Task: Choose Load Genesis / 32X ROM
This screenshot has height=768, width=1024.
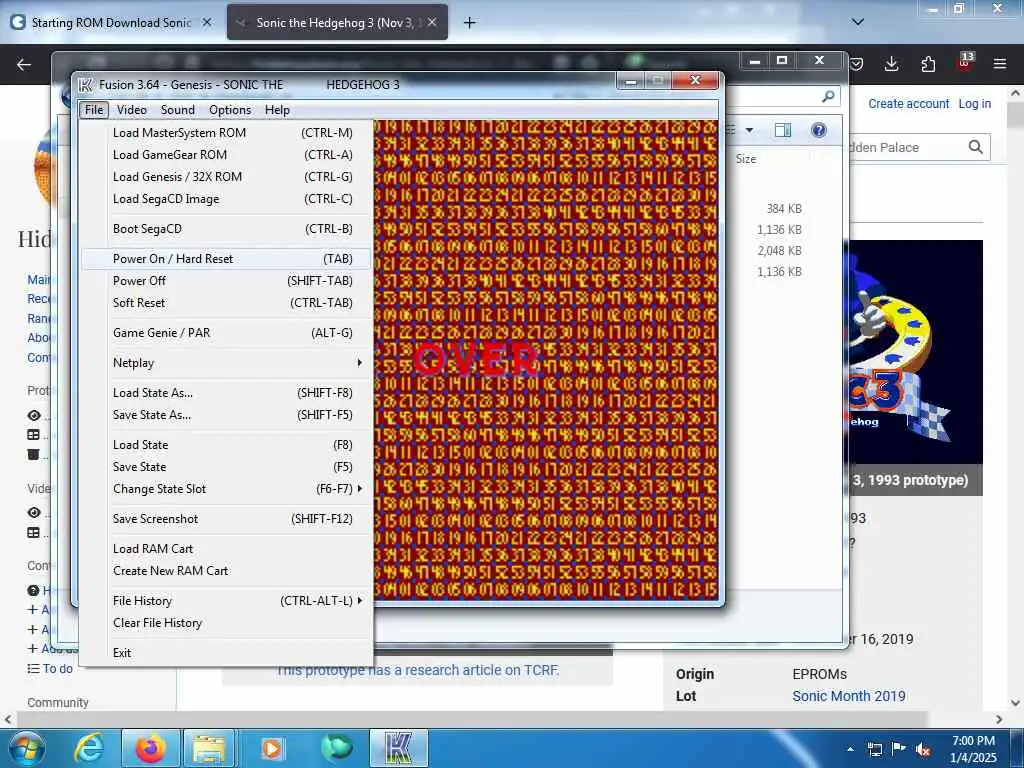Action: (226, 177)
